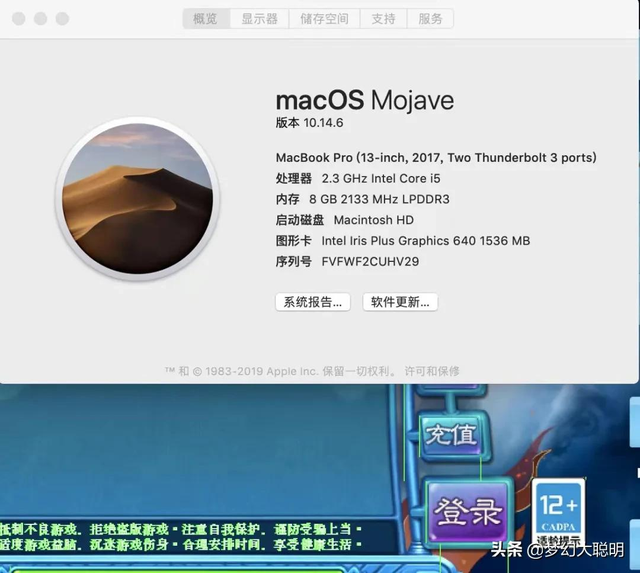Click the 版本 10.14.6 version text
Screen dimensions: 640x573
point(309,122)
